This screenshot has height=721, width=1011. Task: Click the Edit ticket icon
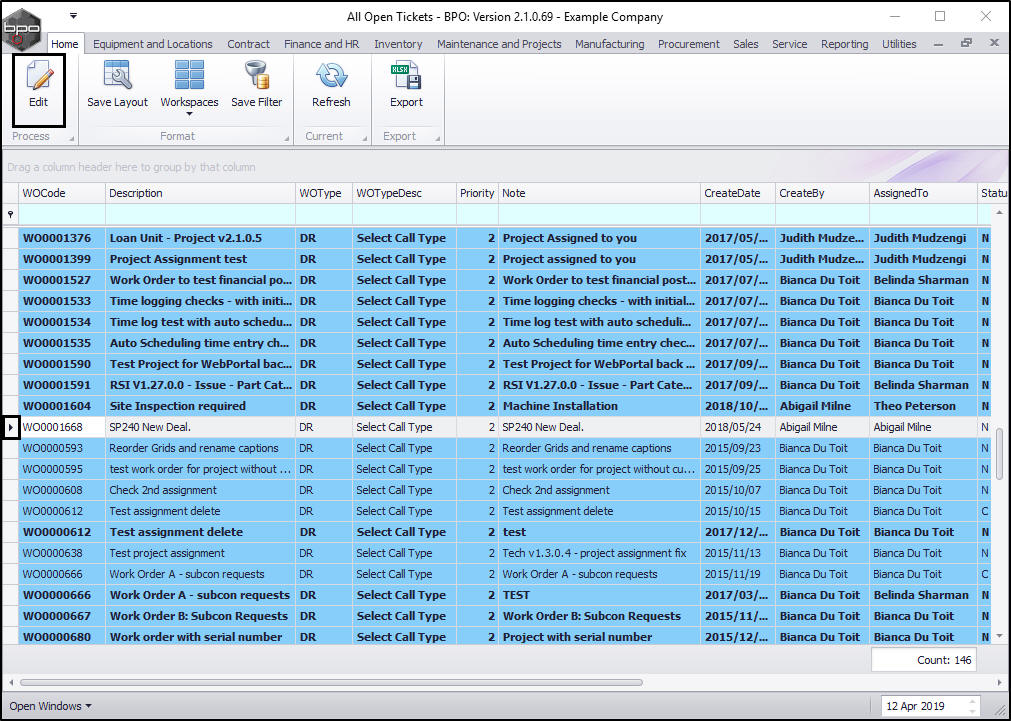(38, 78)
